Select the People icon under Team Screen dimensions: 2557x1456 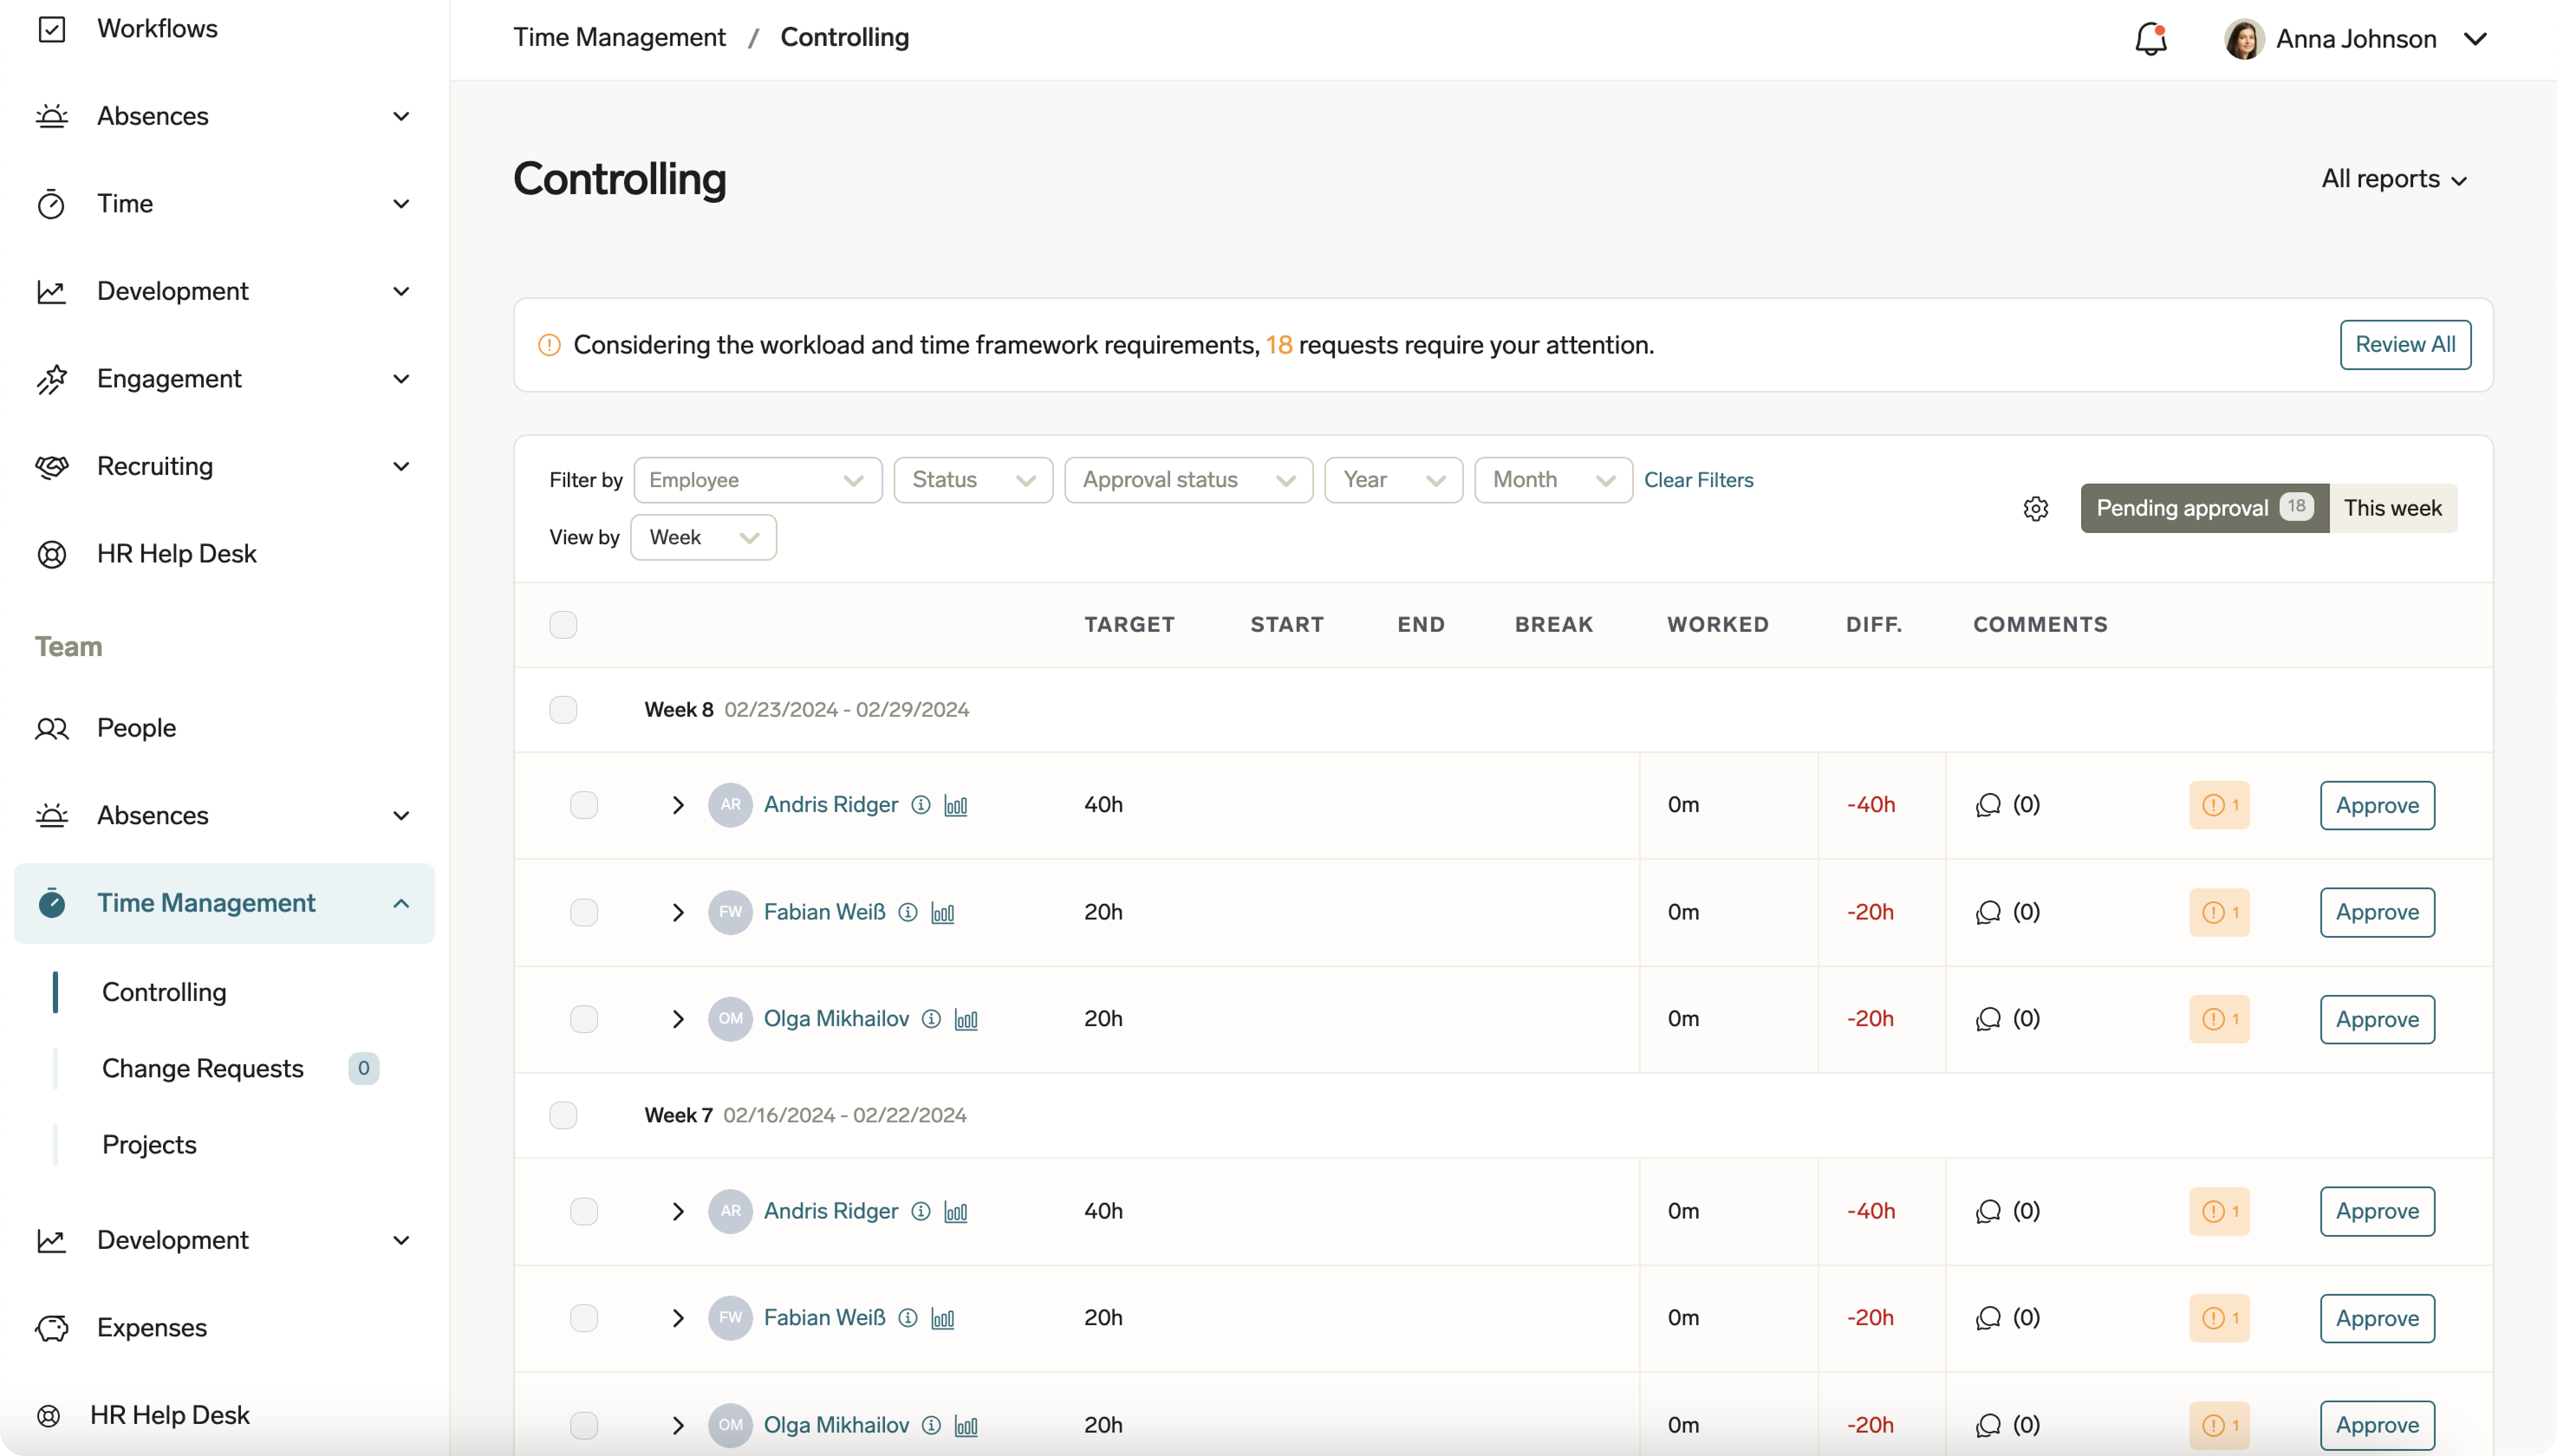(x=52, y=728)
